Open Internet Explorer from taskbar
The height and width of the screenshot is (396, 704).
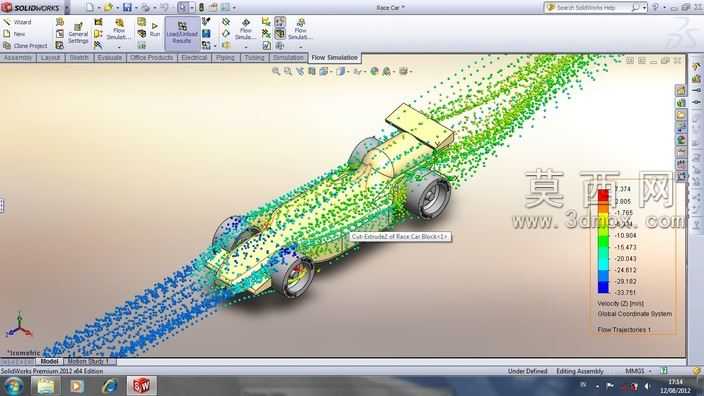(x=109, y=386)
